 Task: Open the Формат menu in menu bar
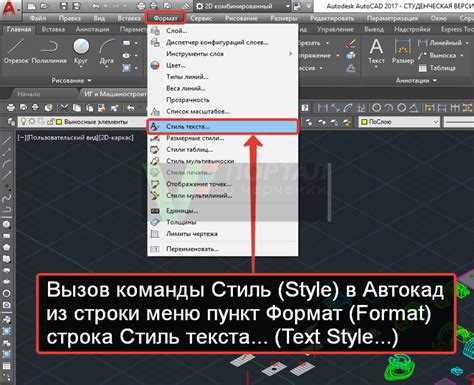165,18
